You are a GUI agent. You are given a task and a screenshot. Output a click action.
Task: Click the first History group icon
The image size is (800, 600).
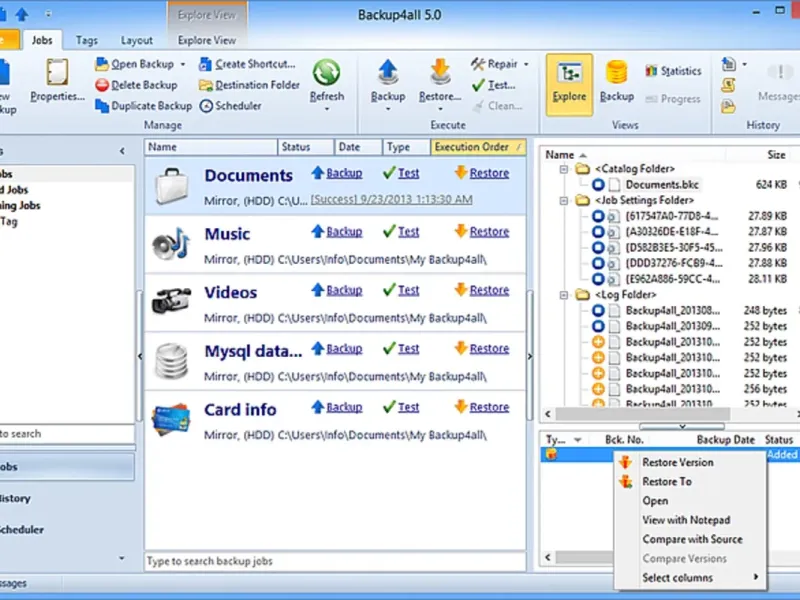pyautogui.click(x=729, y=64)
